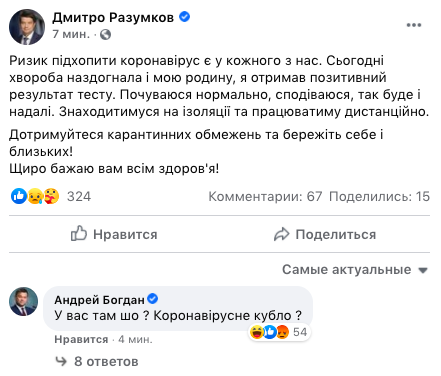Open Дмитро Разумков profile name link

[x=113, y=17]
